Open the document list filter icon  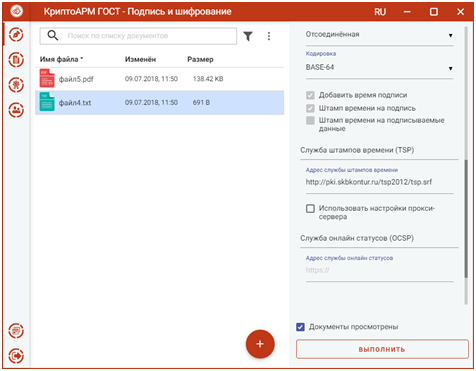pyautogui.click(x=248, y=36)
